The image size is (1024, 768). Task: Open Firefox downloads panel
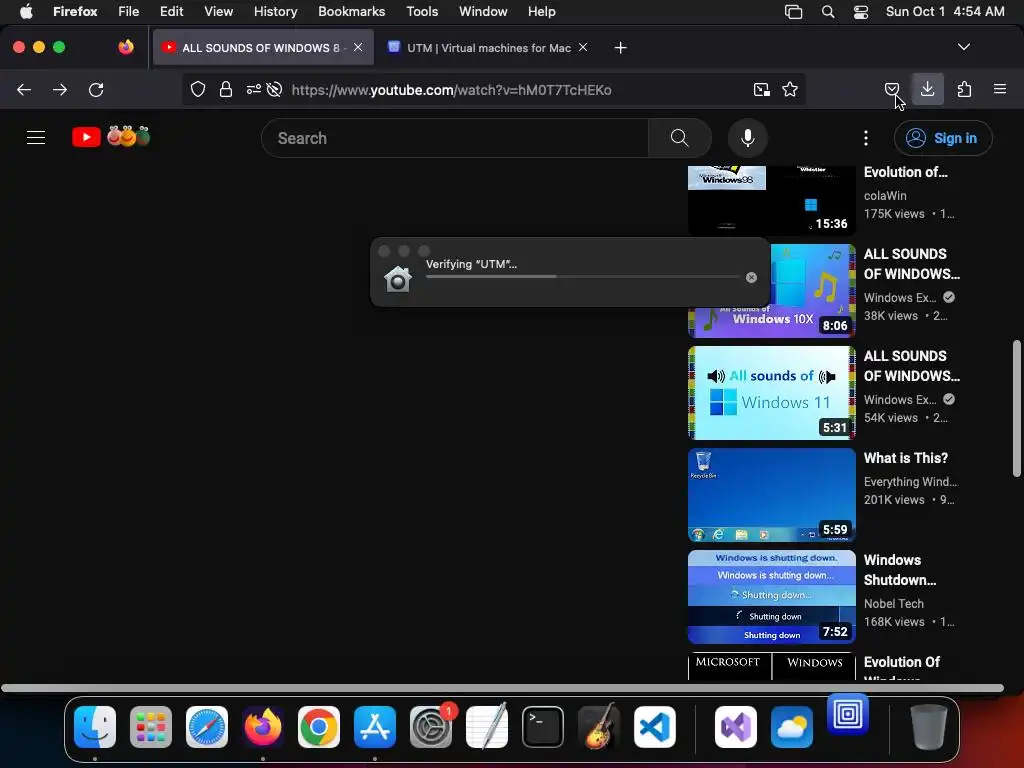[927, 89]
